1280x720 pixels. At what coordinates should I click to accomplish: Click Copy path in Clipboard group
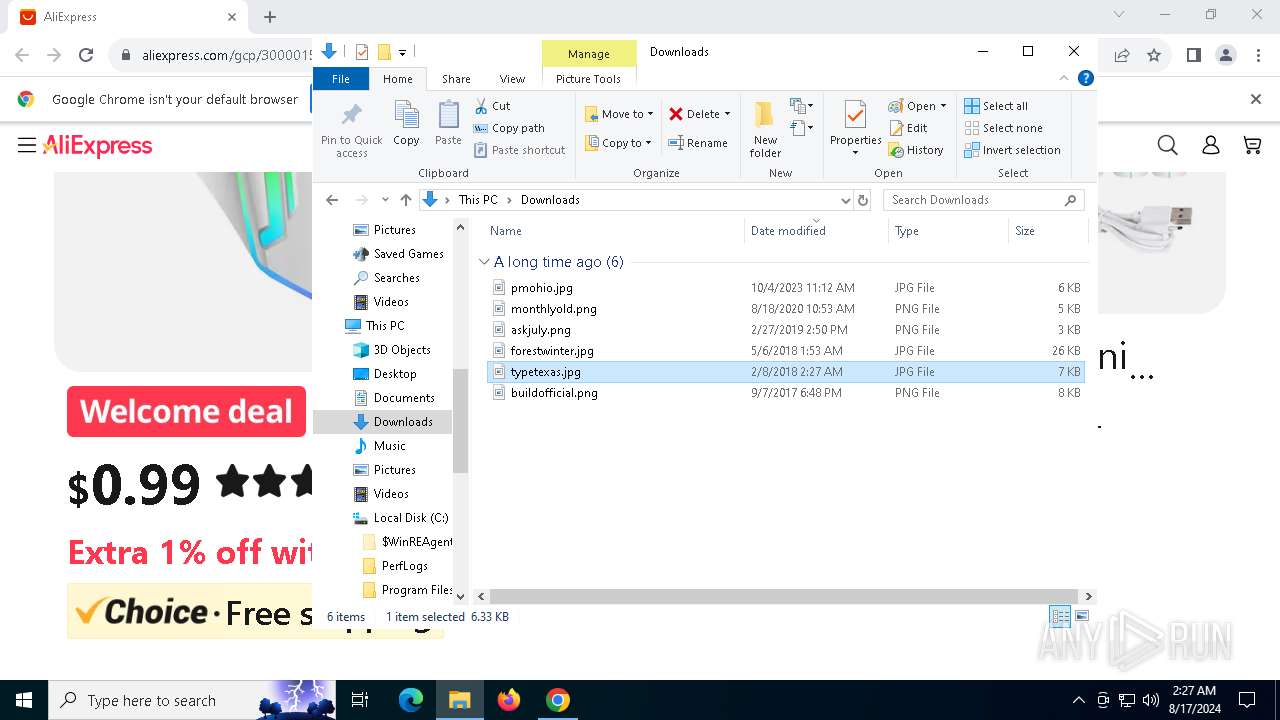(x=509, y=128)
